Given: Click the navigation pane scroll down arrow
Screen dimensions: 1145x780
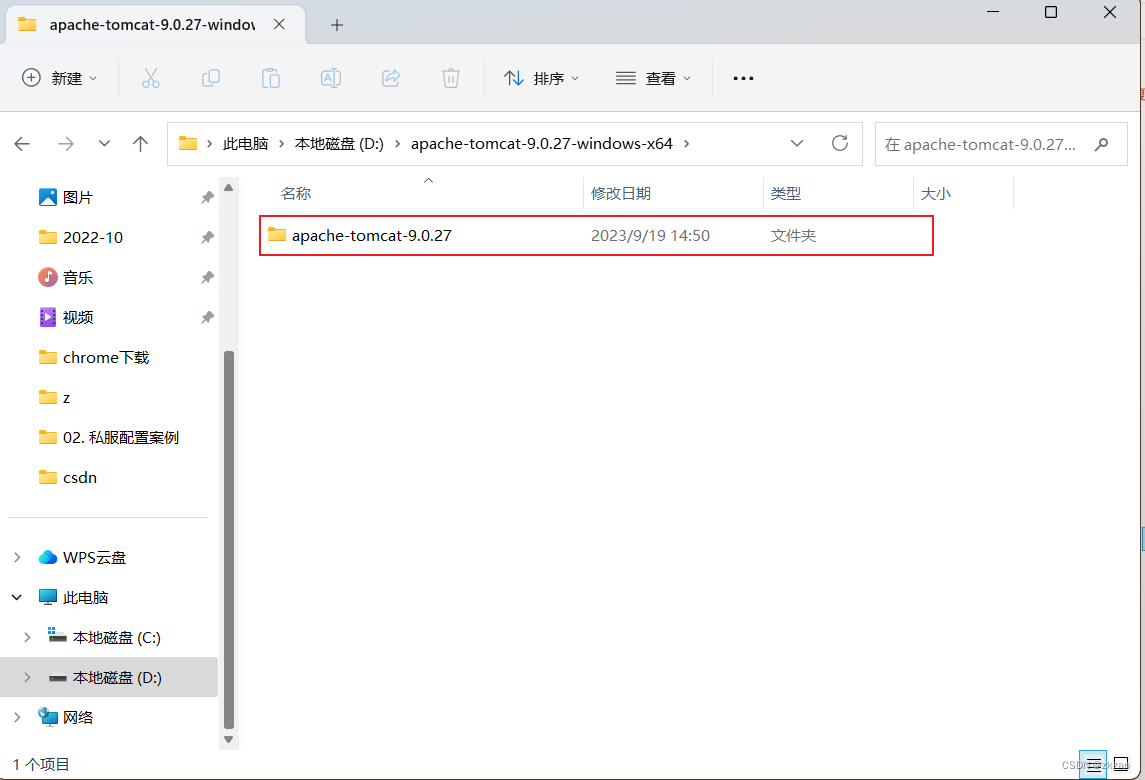Looking at the screenshot, I should (229, 739).
